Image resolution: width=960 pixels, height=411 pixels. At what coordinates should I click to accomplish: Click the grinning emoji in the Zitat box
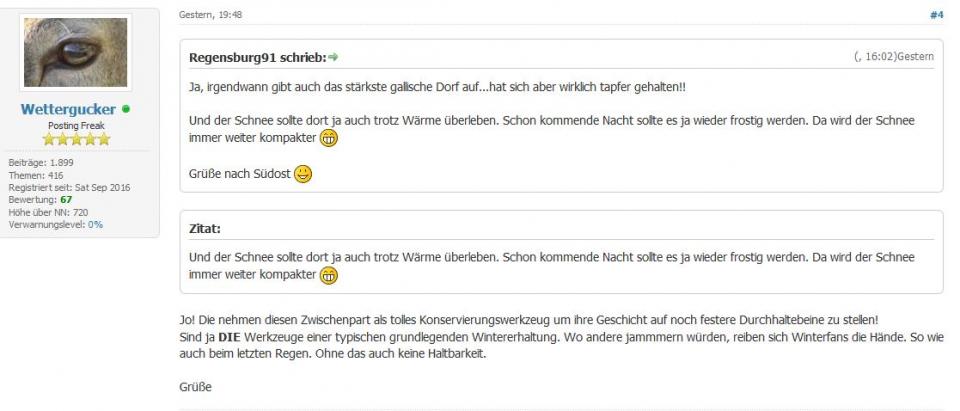pos(329,275)
